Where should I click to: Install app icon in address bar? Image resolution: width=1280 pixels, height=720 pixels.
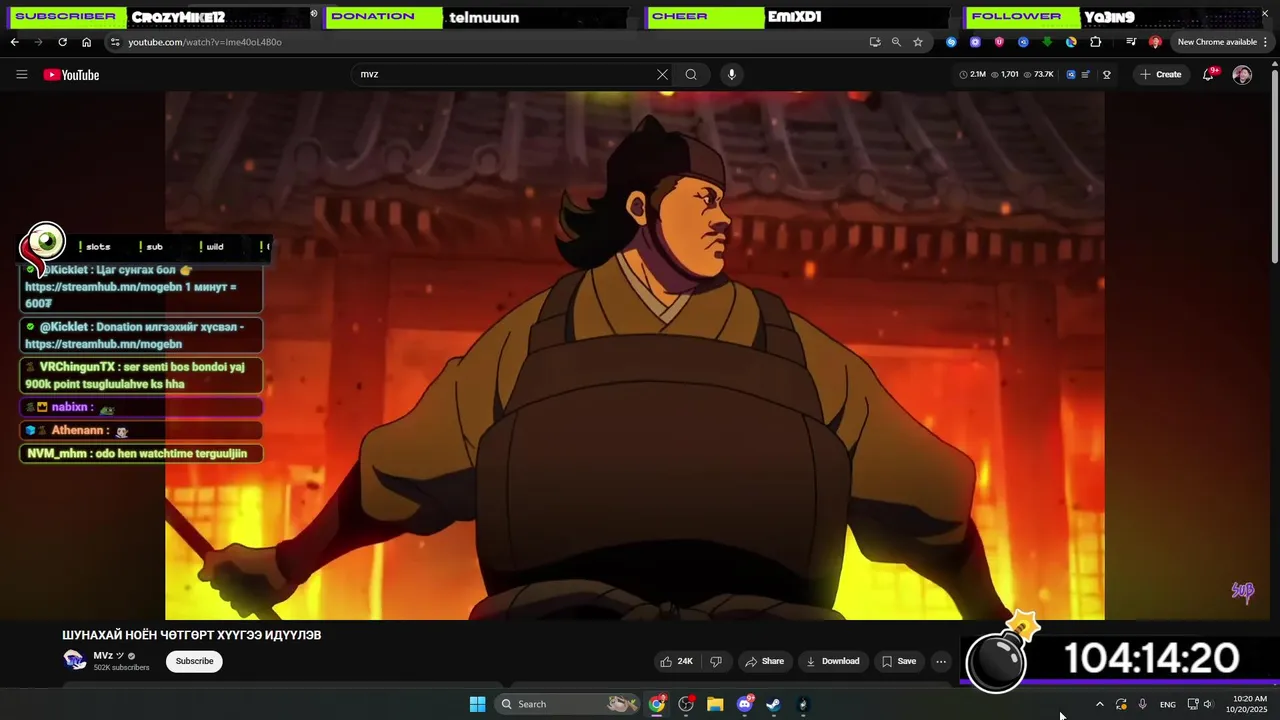click(x=875, y=42)
